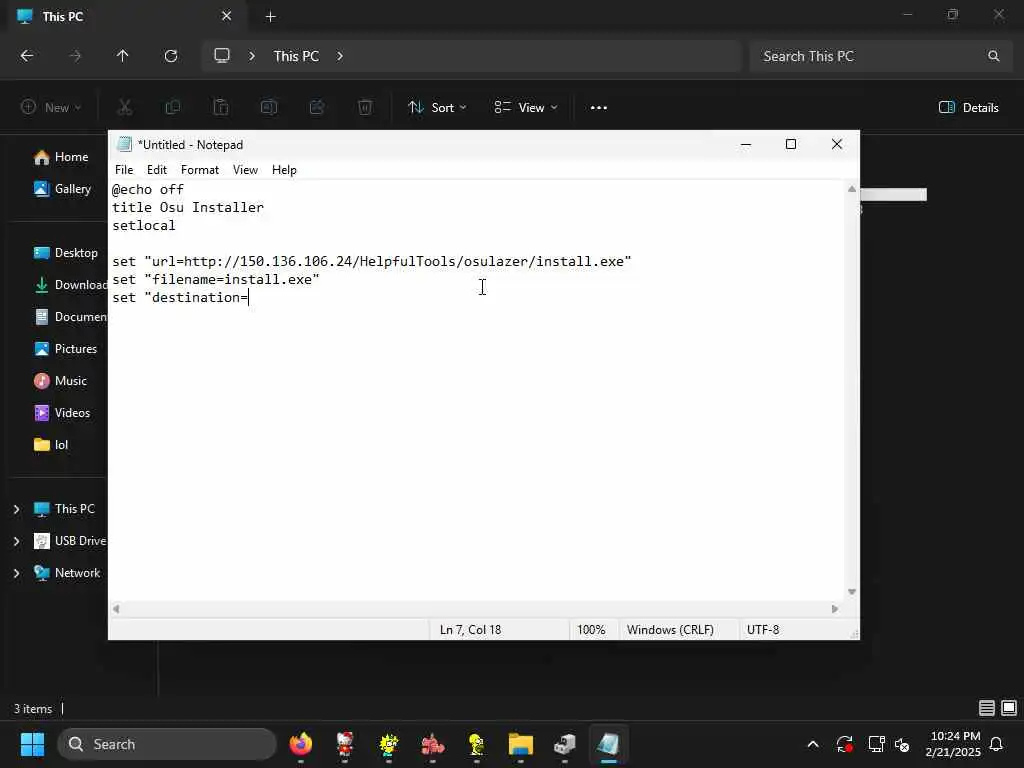Image resolution: width=1024 pixels, height=768 pixels.
Task: Go forward in File Explorer
Action: tap(75, 56)
